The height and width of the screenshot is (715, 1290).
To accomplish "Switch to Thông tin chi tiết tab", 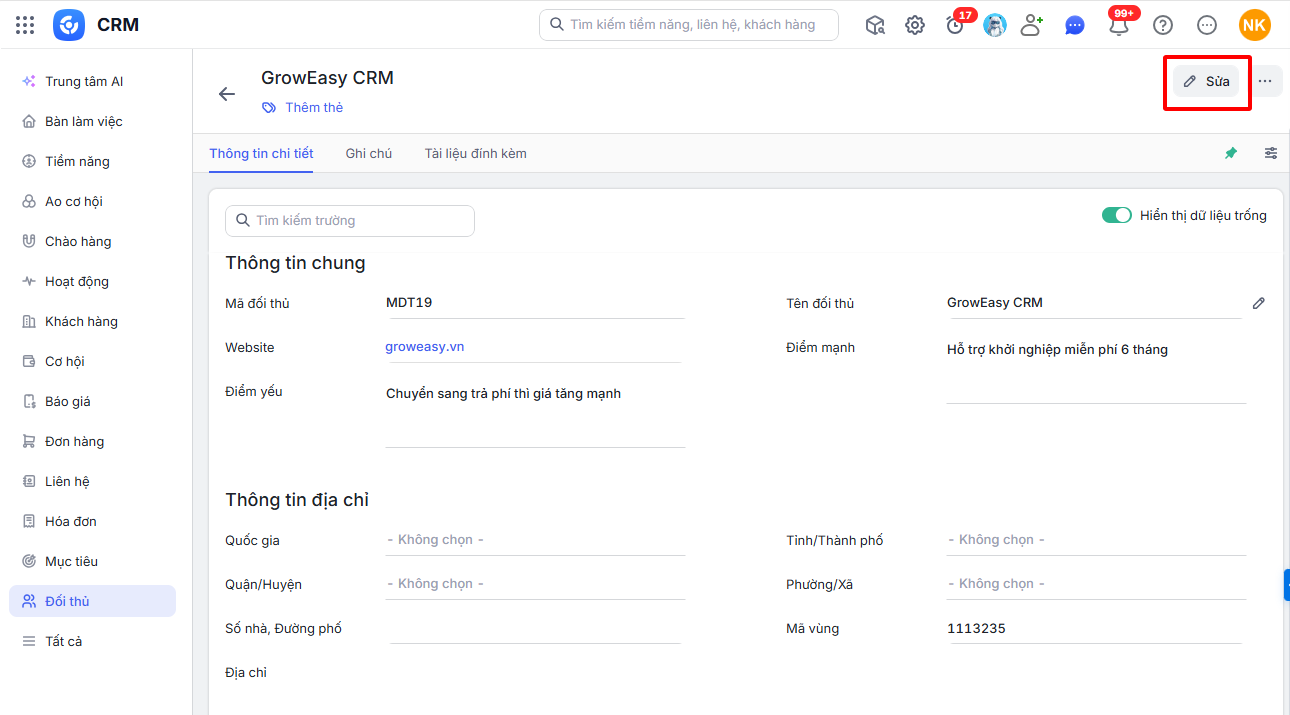I will pyautogui.click(x=261, y=153).
